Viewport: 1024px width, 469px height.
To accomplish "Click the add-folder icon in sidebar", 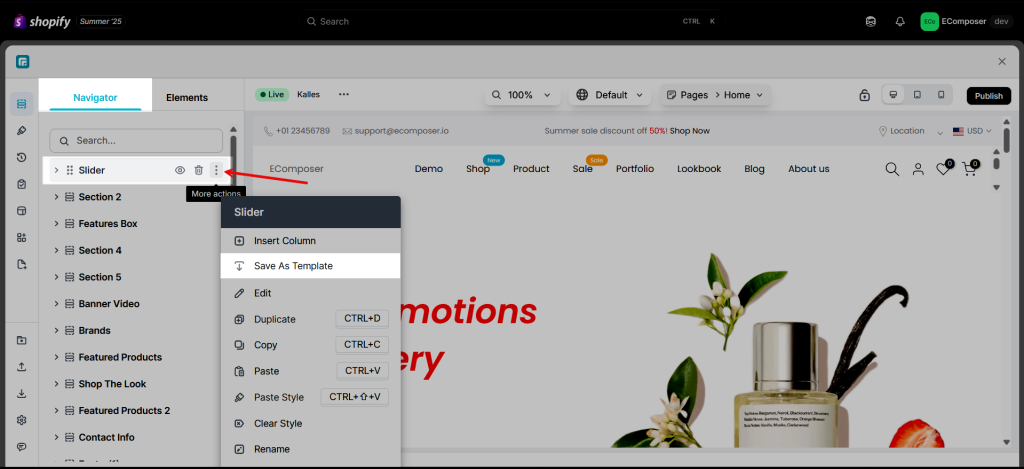I will (22, 340).
